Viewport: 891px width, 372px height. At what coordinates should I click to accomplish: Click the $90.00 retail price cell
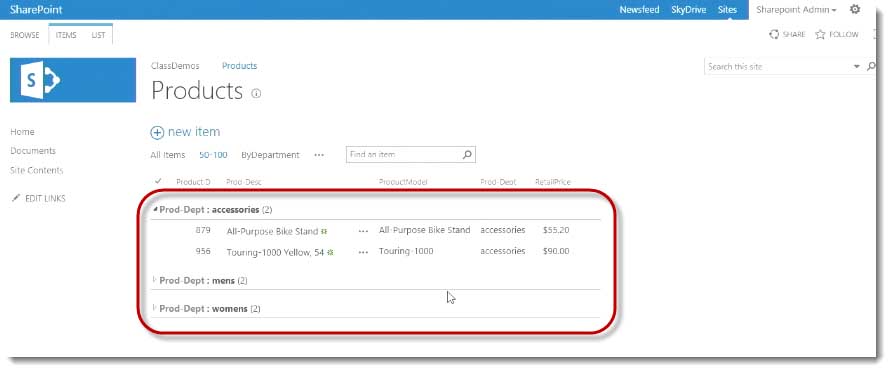(556, 251)
